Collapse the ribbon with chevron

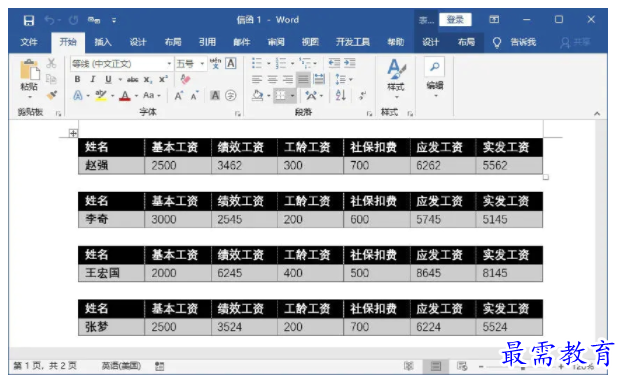point(597,114)
